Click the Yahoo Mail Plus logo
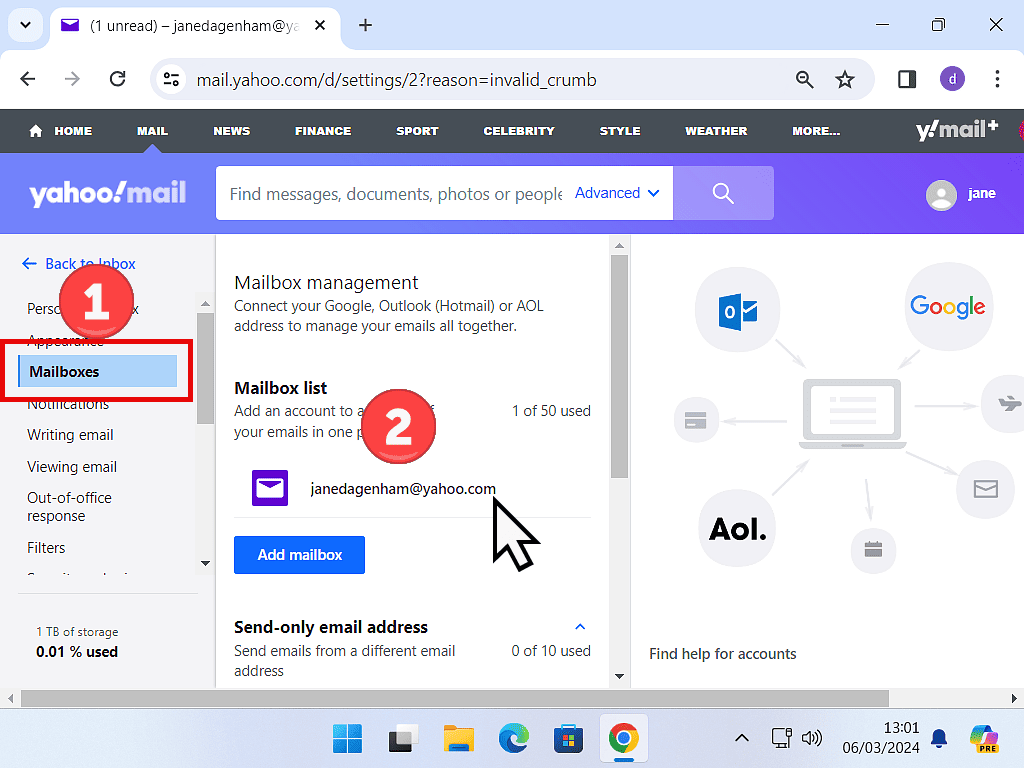Screen dimensions: 1024x768 point(956,131)
